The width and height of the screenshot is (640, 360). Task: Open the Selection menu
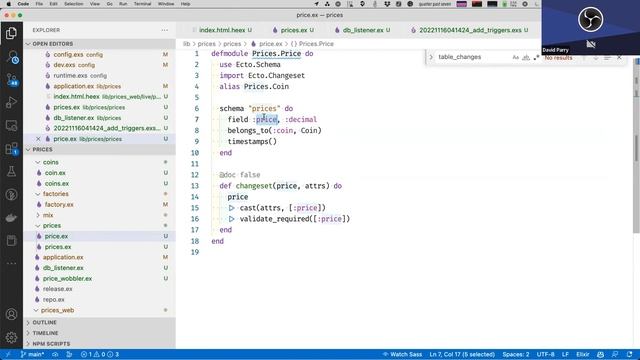73,4
